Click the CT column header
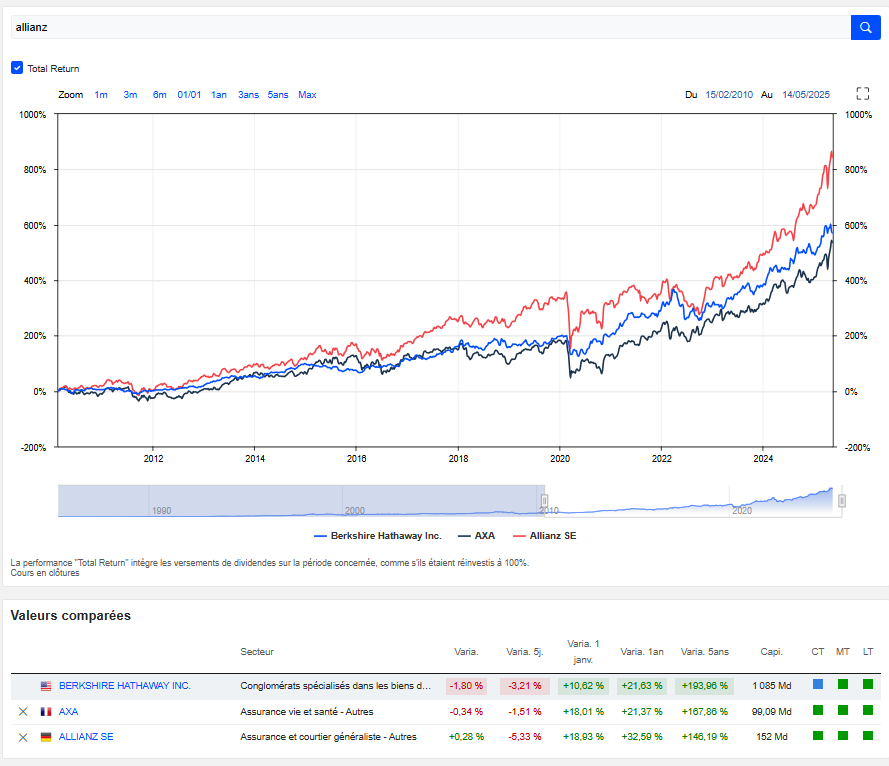The height and width of the screenshot is (766, 889). pyautogui.click(x=818, y=652)
